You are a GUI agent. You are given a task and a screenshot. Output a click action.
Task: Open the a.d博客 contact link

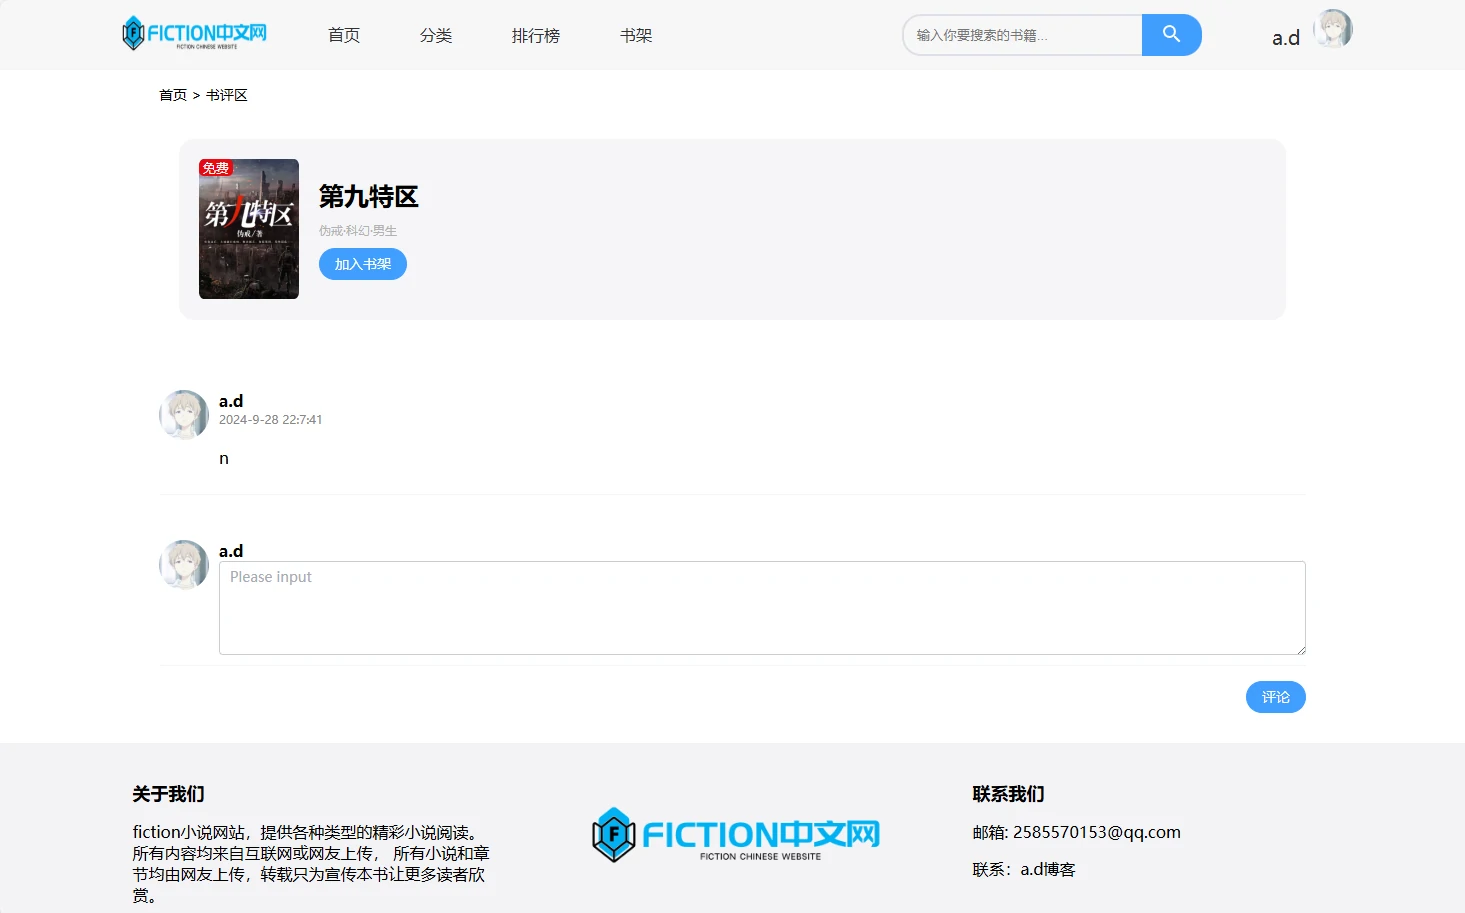pos(1046,869)
